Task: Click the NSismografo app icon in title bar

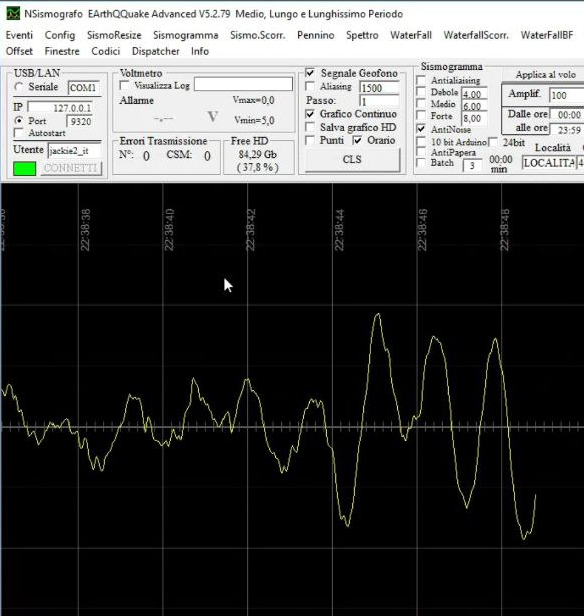Action: point(13,14)
